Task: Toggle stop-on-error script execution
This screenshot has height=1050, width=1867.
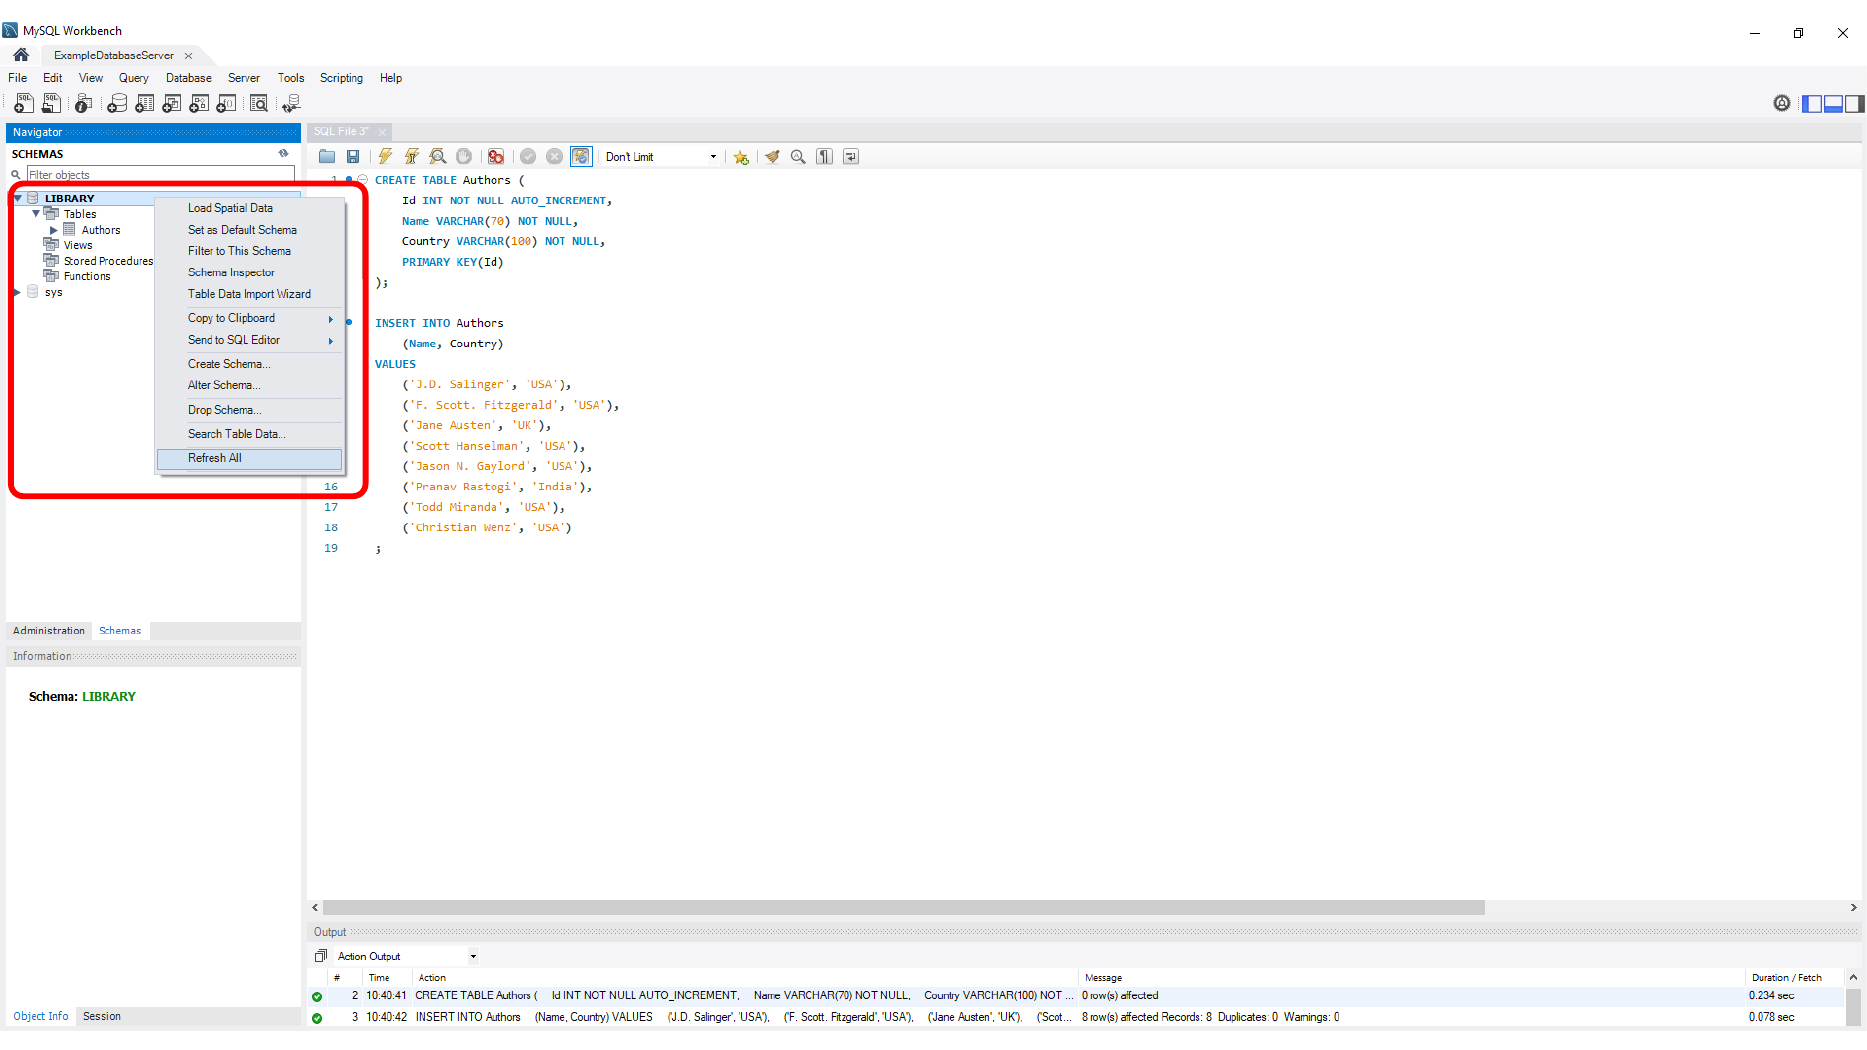Action: coord(495,156)
